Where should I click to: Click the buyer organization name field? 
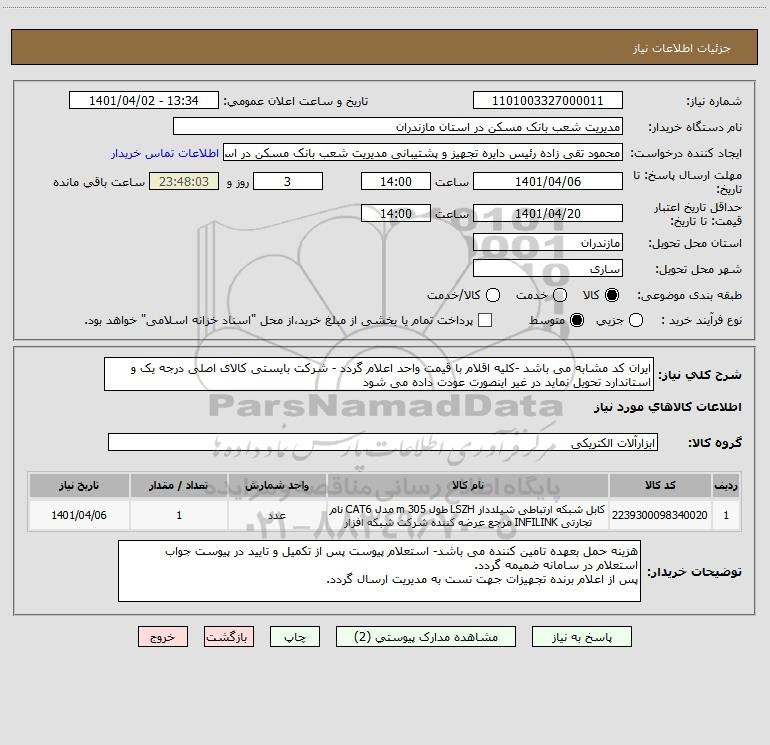click(x=398, y=127)
